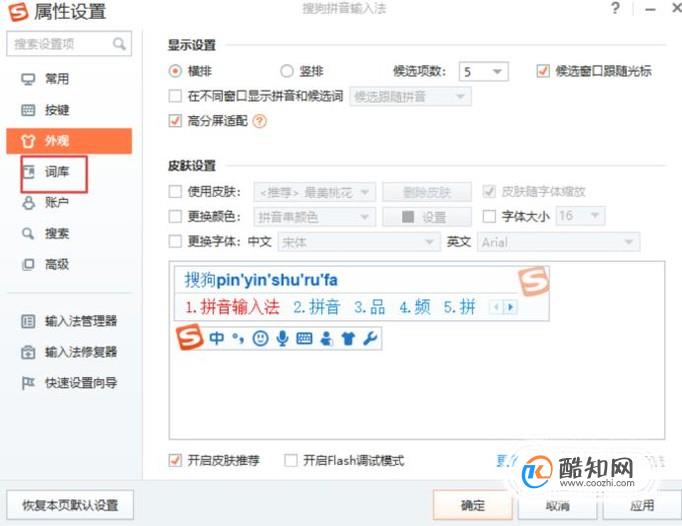Open the English font dropdown Arial
The width and height of the screenshot is (682, 526).
[x=559, y=242]
